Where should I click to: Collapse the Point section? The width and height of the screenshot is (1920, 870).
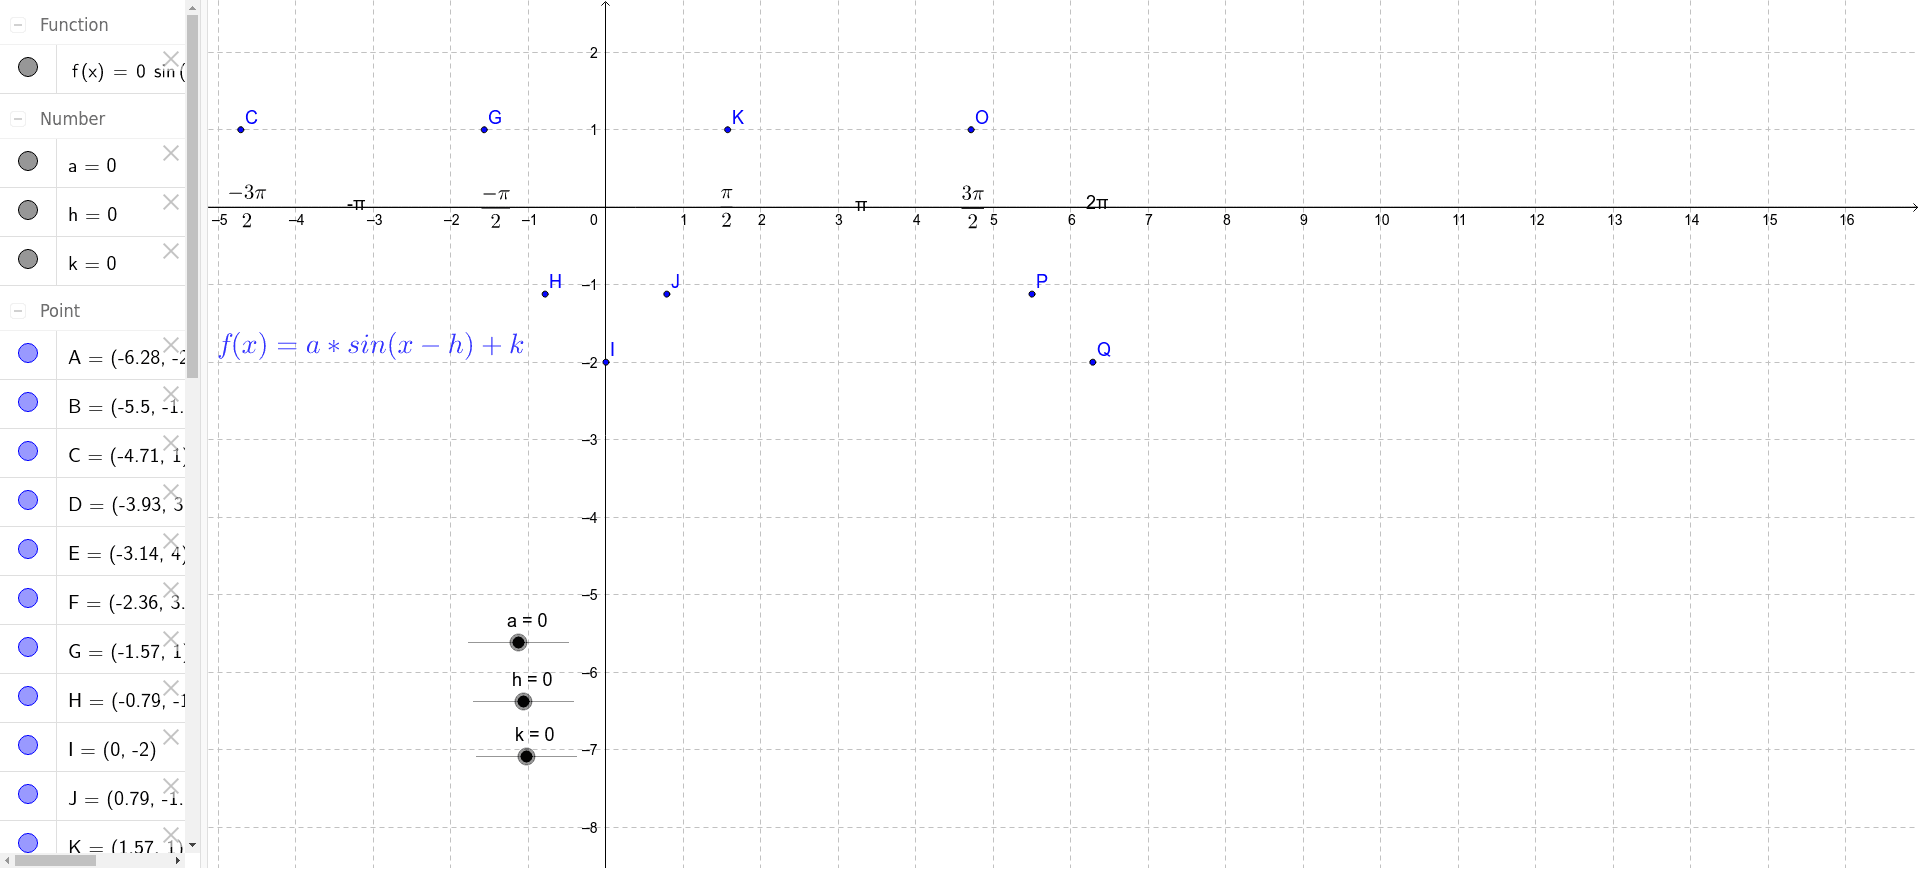tap(17, 311)
